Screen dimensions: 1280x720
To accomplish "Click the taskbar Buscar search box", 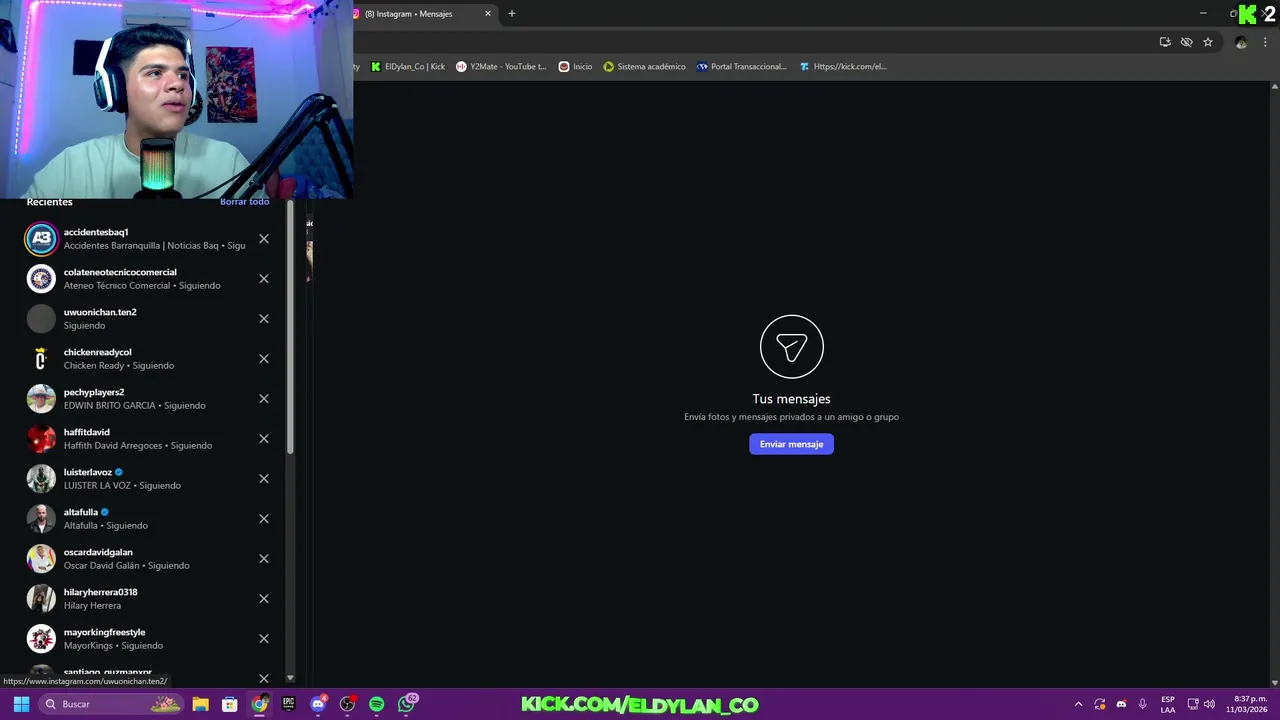I will [x=112, y=704].
